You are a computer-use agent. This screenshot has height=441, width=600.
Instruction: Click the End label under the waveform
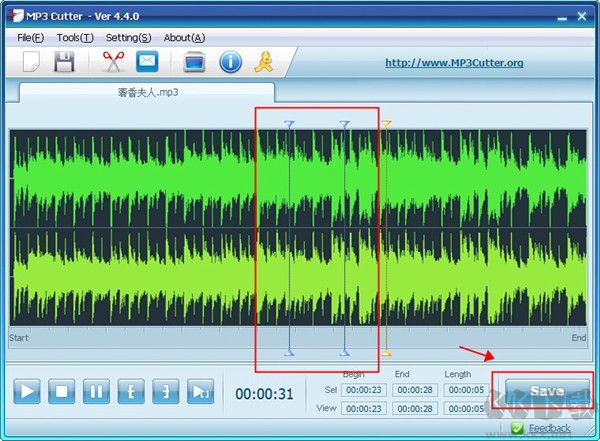point(579,338)
